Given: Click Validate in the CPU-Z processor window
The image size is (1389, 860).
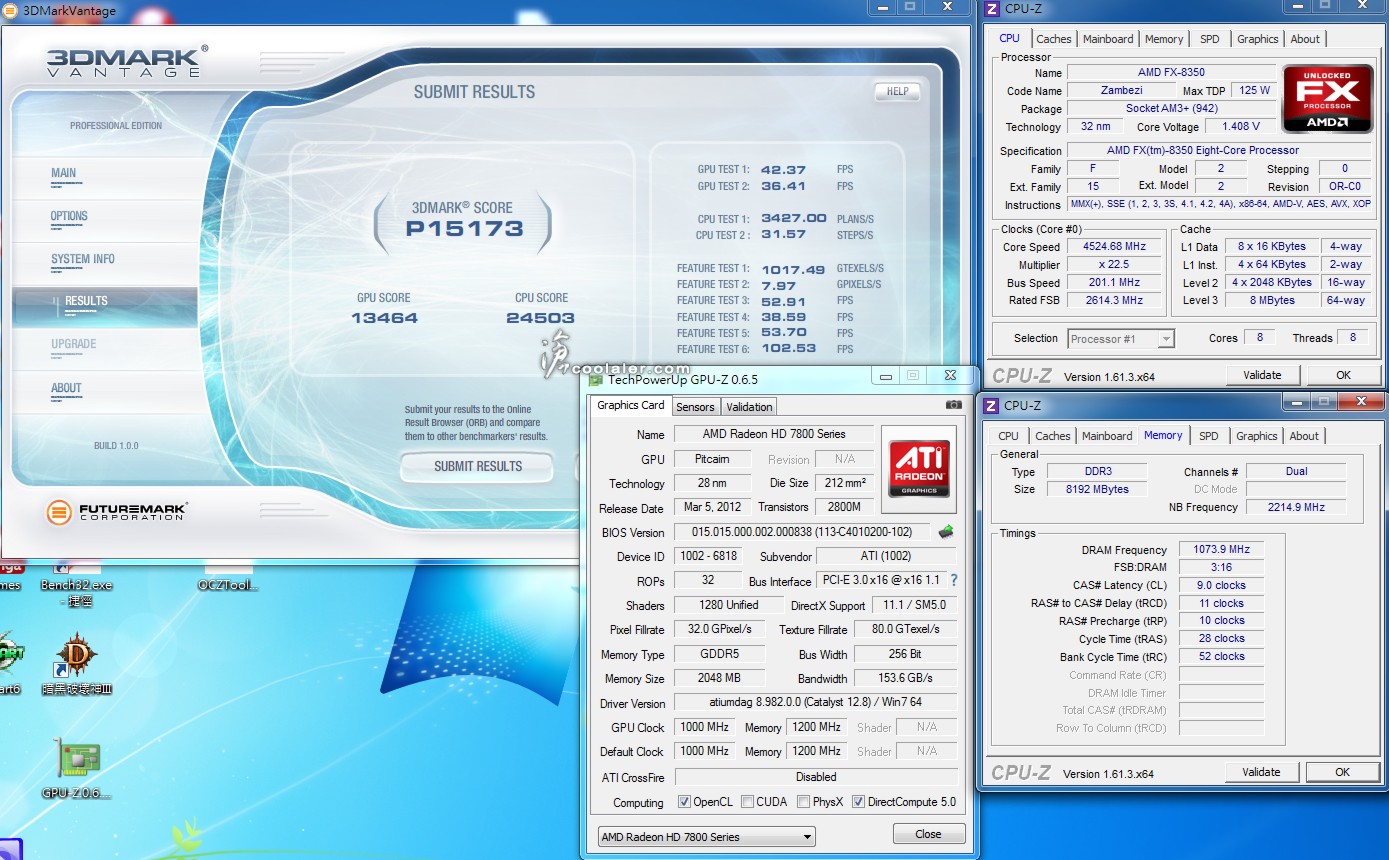Looking at the screenshot, I should 1262,375.
